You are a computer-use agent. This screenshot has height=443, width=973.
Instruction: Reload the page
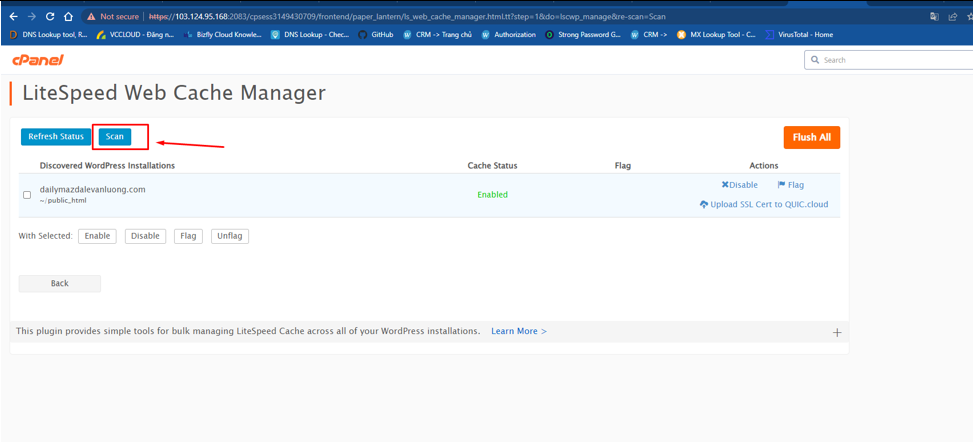tap(50, 17)
